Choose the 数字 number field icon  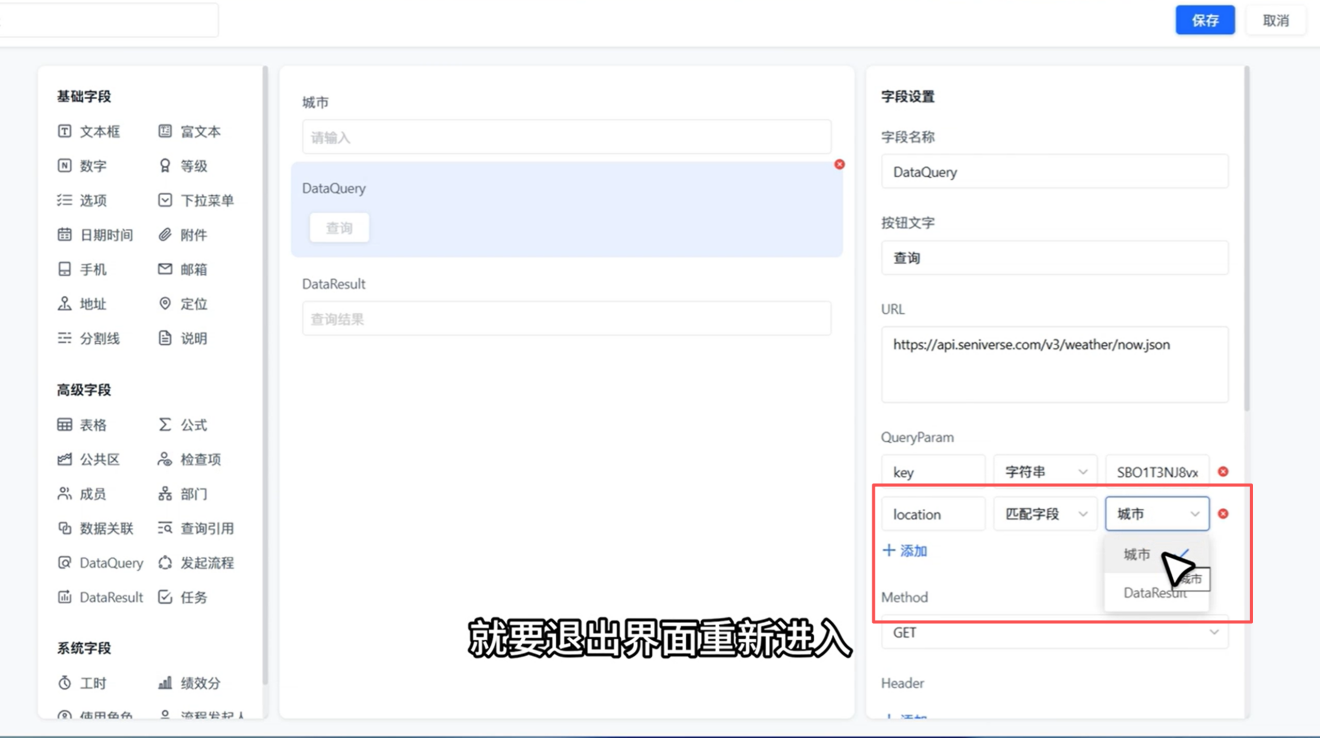coord(64,166)
